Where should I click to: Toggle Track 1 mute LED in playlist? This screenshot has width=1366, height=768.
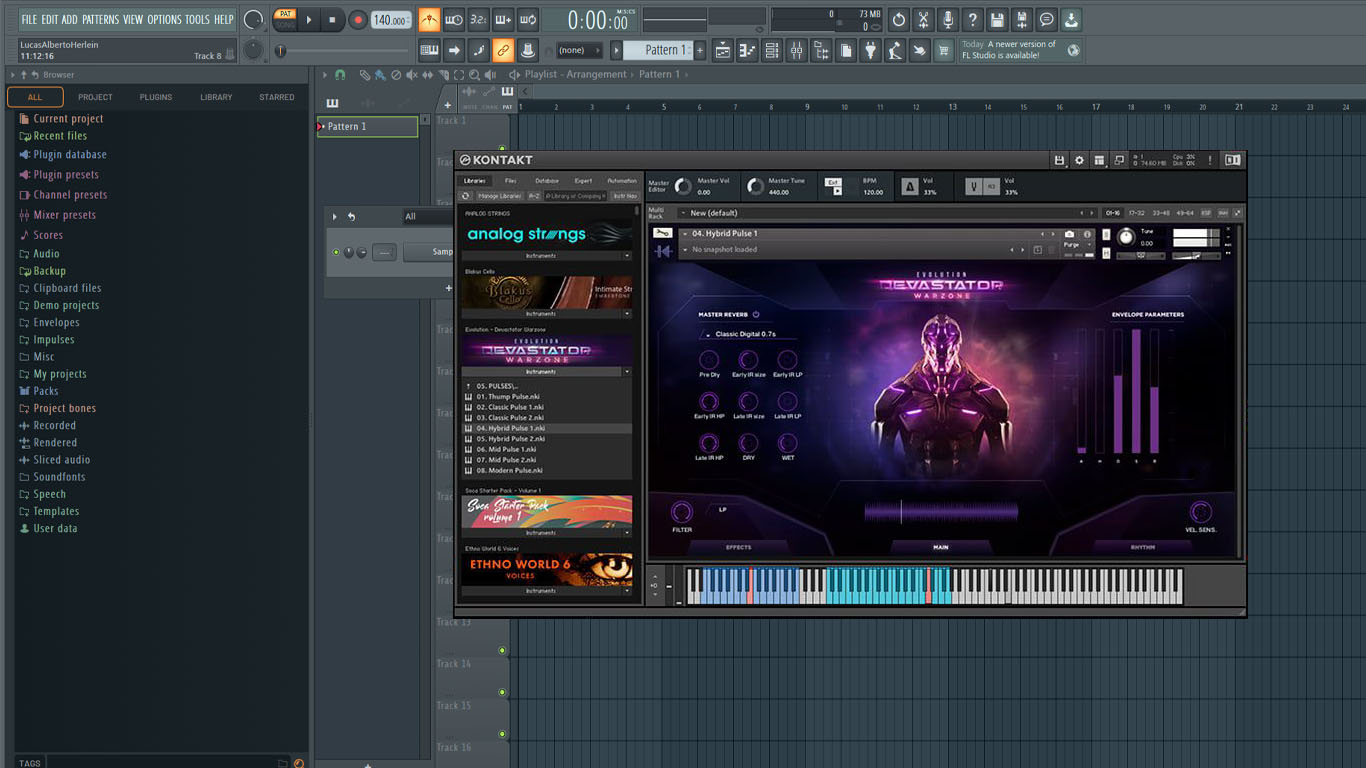pyautogui.click(x=503, y=150)
